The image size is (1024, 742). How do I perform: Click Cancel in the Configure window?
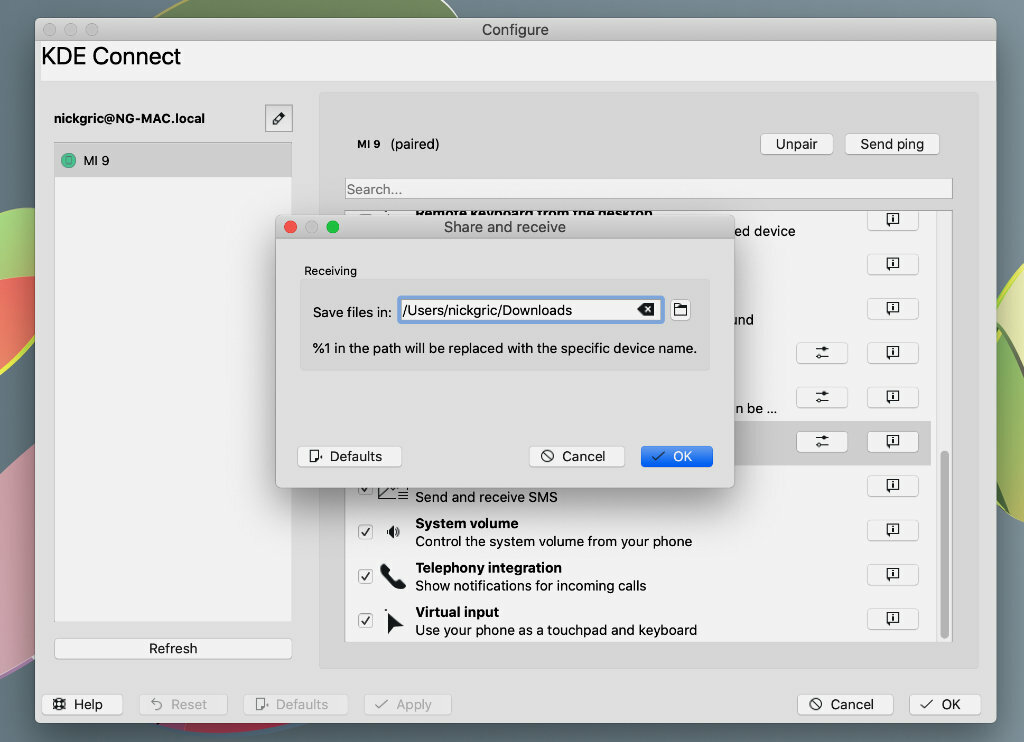pyautogui.click(x=844, y=704)
